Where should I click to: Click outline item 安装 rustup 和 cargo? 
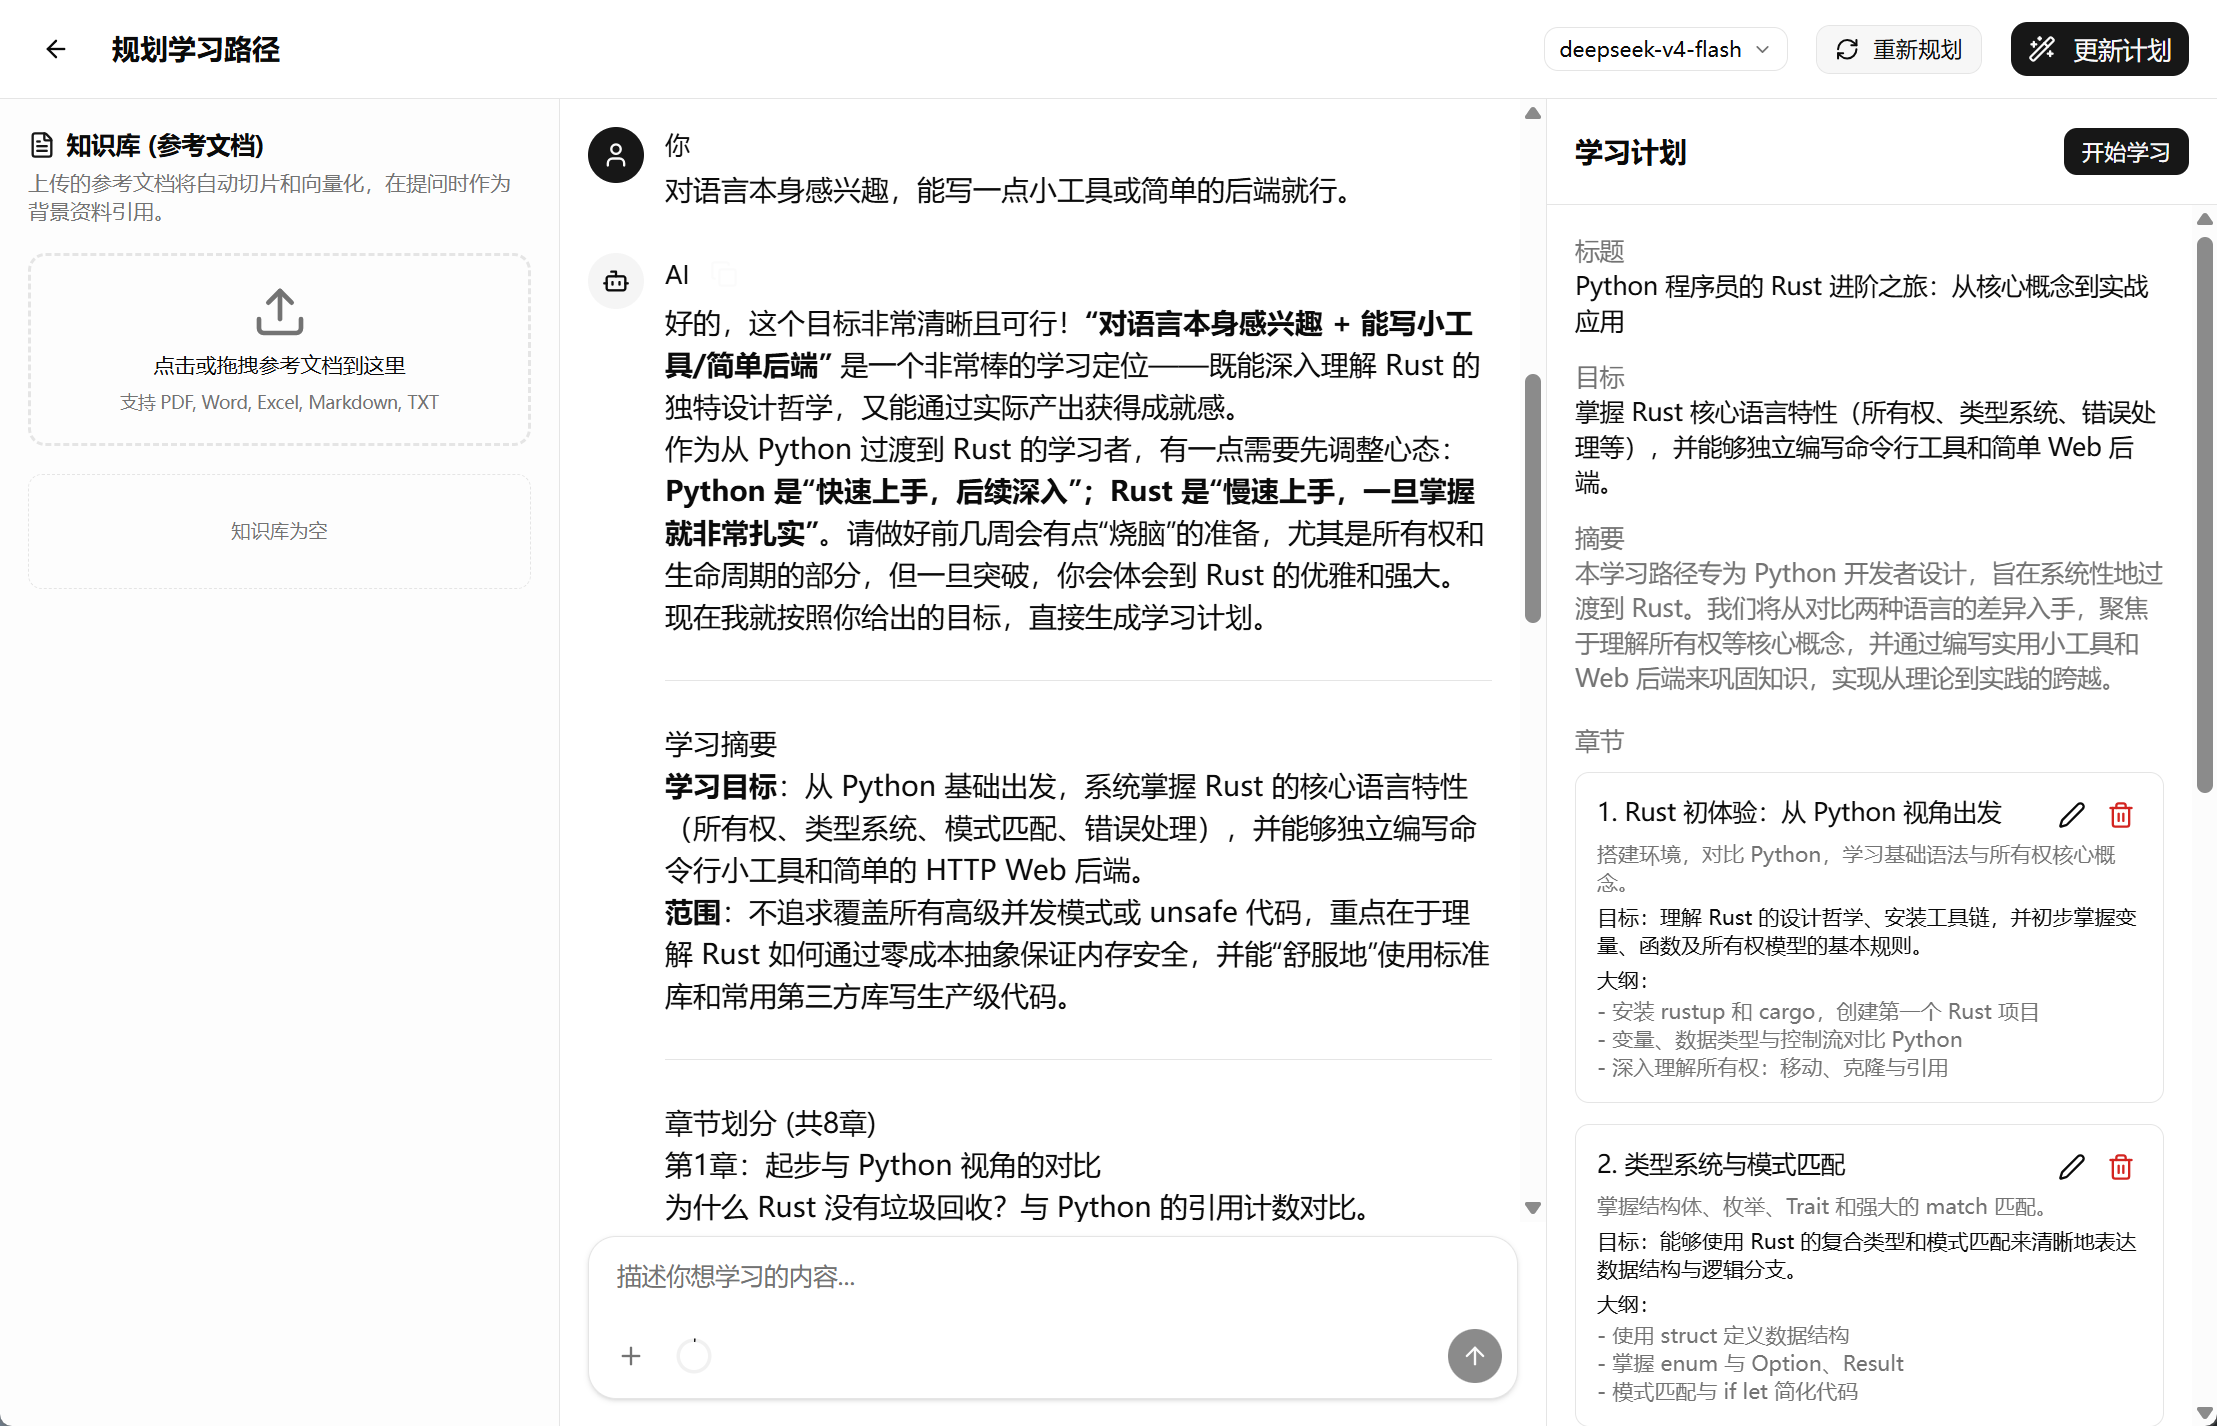click(x=1818, y=1011)
